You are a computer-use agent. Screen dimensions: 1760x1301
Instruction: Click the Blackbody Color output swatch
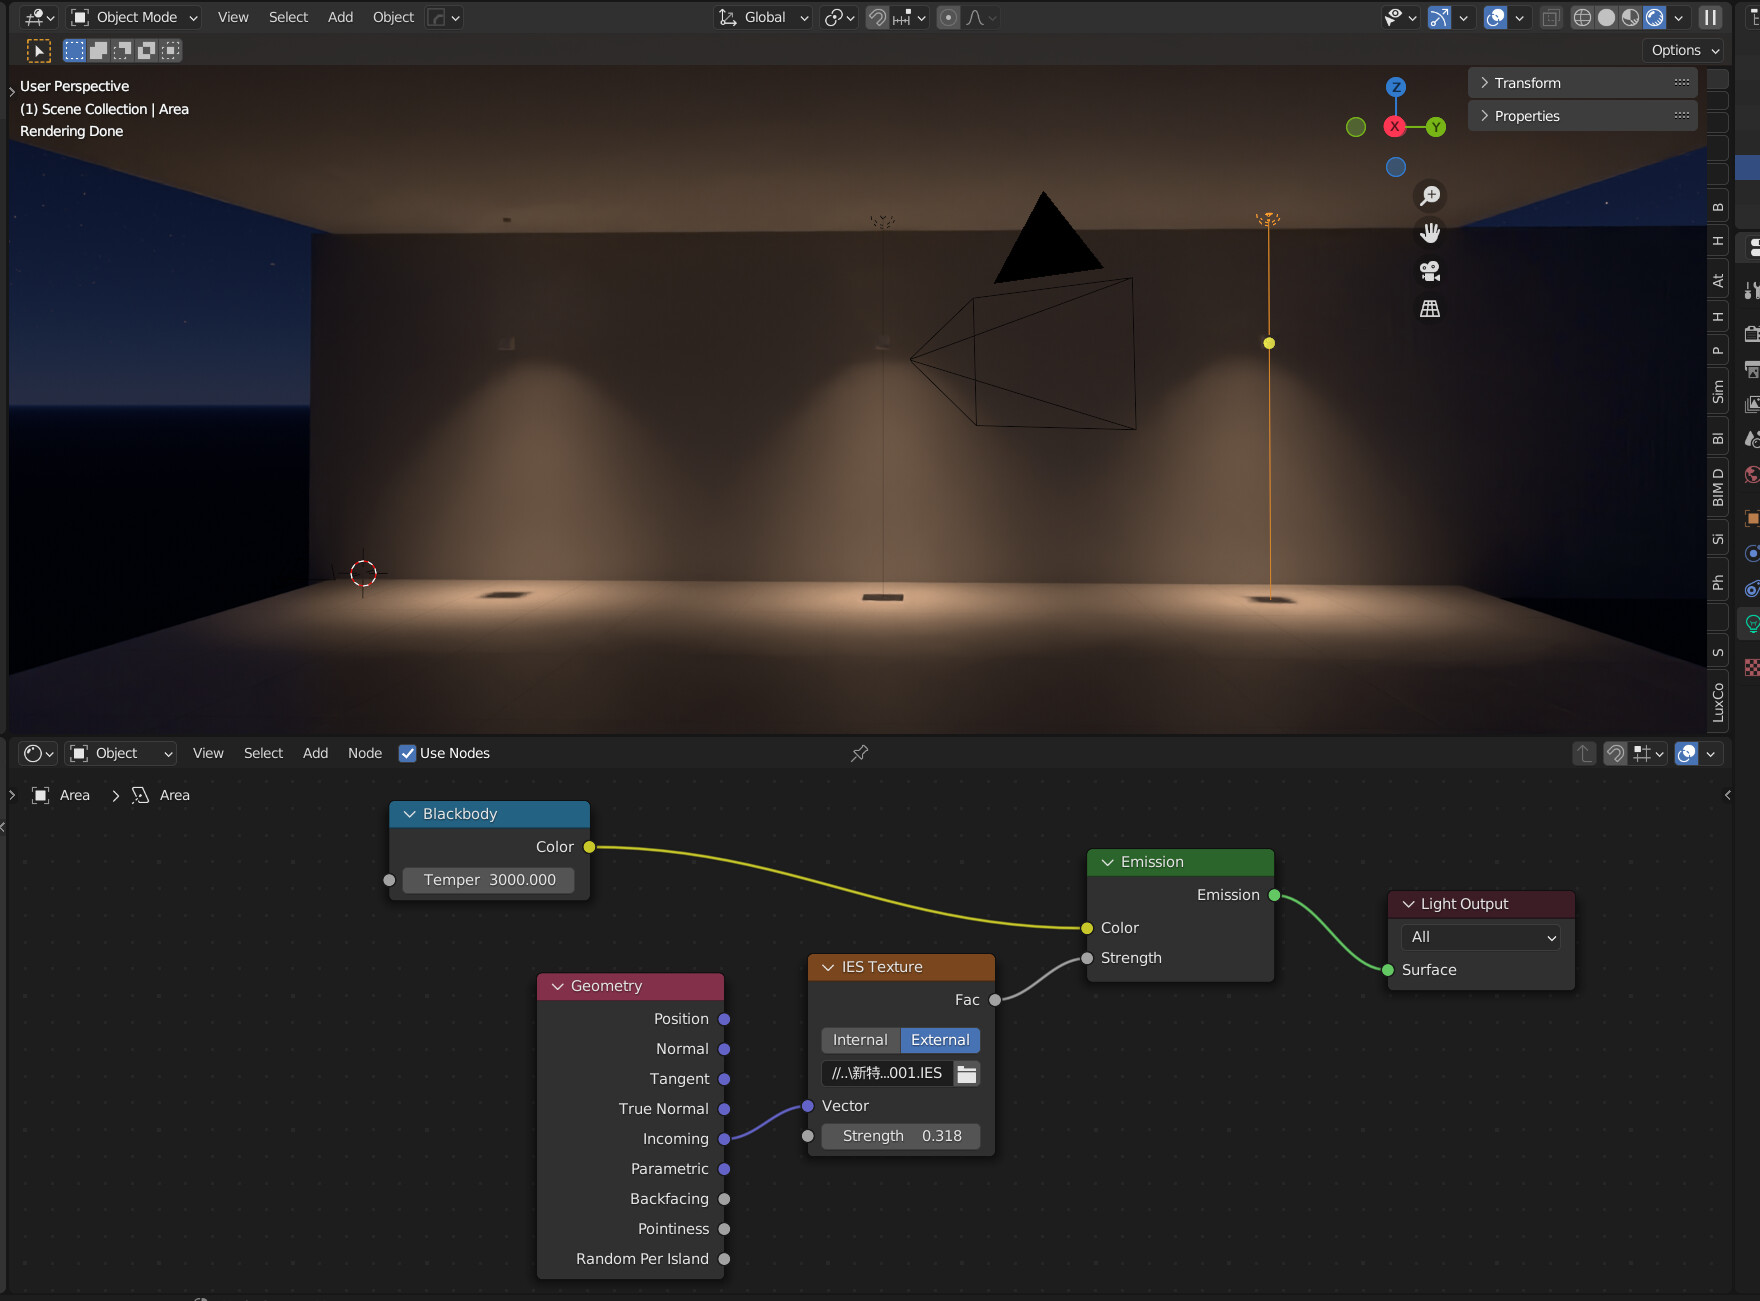(590, 847)
